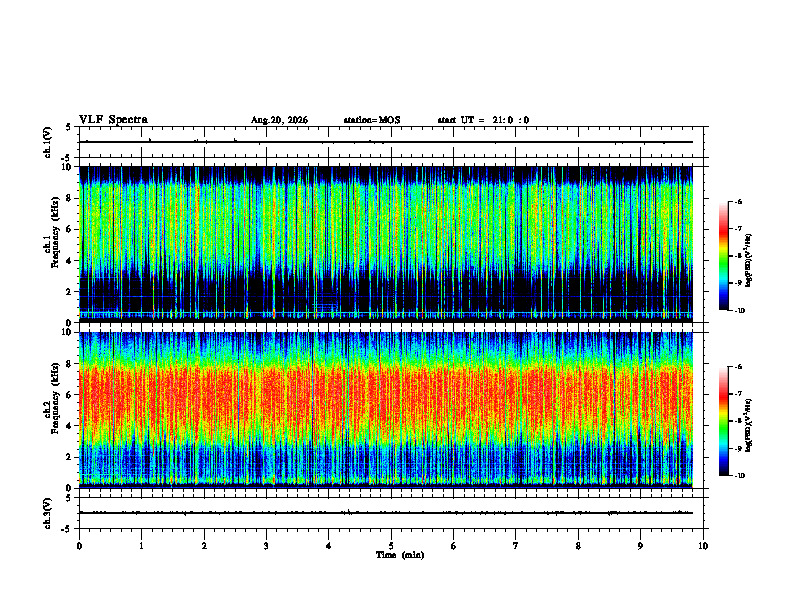The height and width of the screenshot is (612, 792).
Task: Click the "-6" tick on ch.1 color bar
Action: 739,201
